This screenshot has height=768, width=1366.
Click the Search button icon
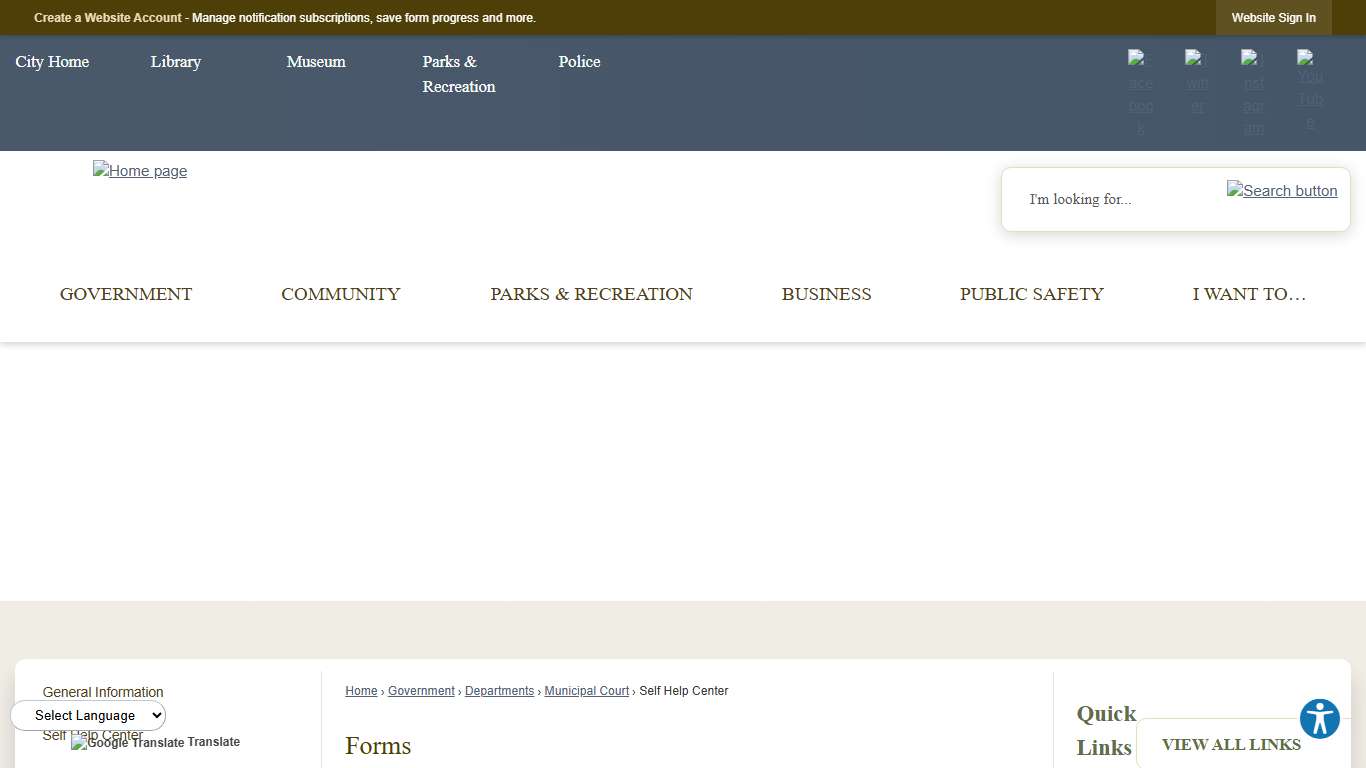point(1282,190)
